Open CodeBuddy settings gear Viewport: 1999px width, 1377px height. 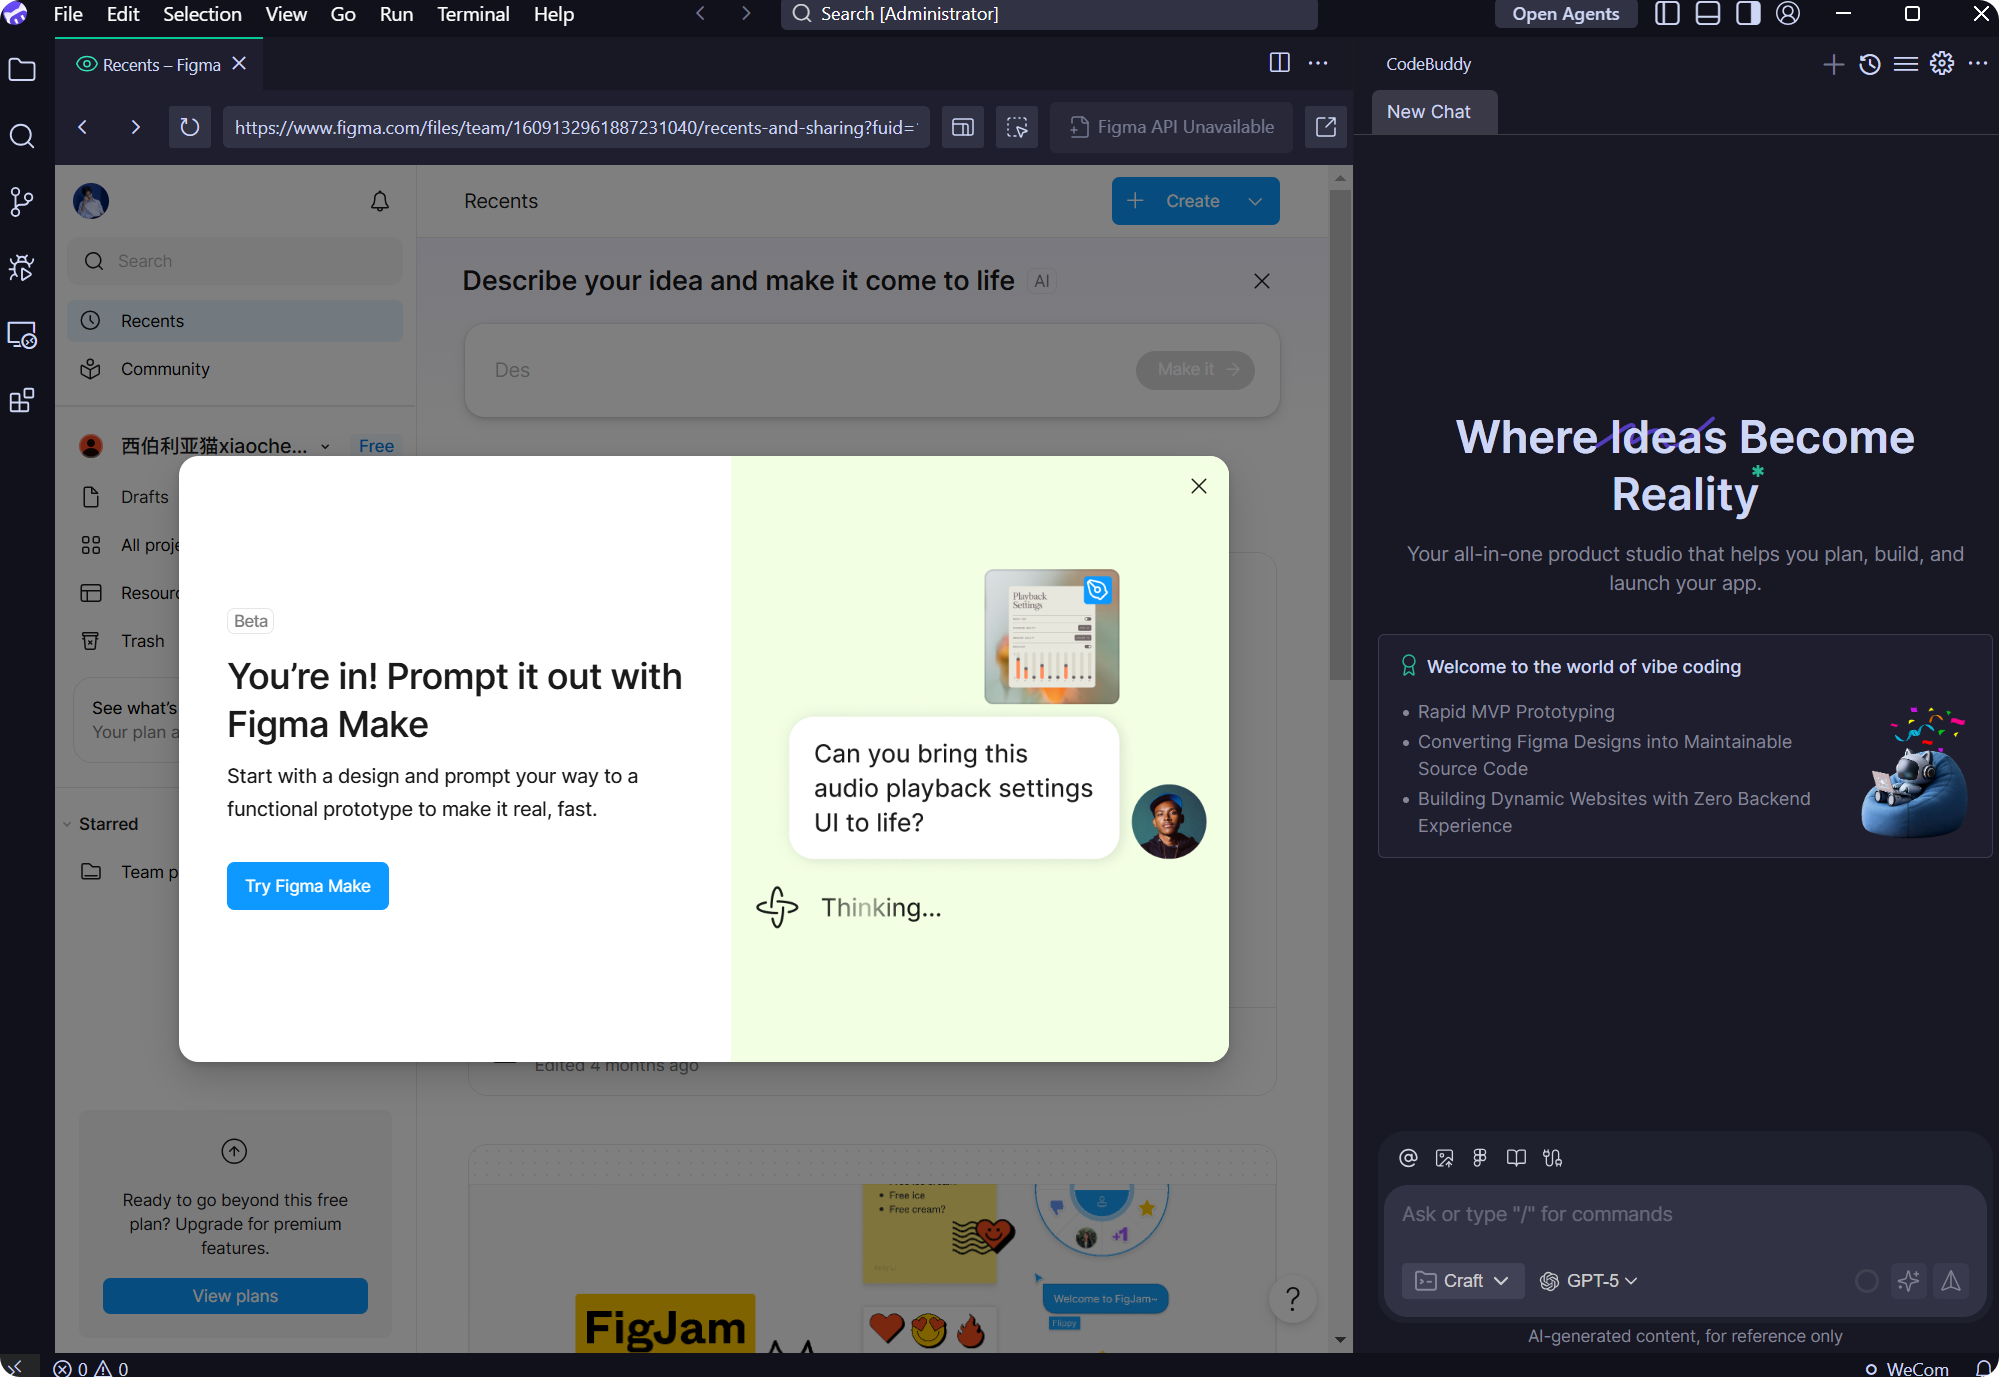(x=1942, y=63)
